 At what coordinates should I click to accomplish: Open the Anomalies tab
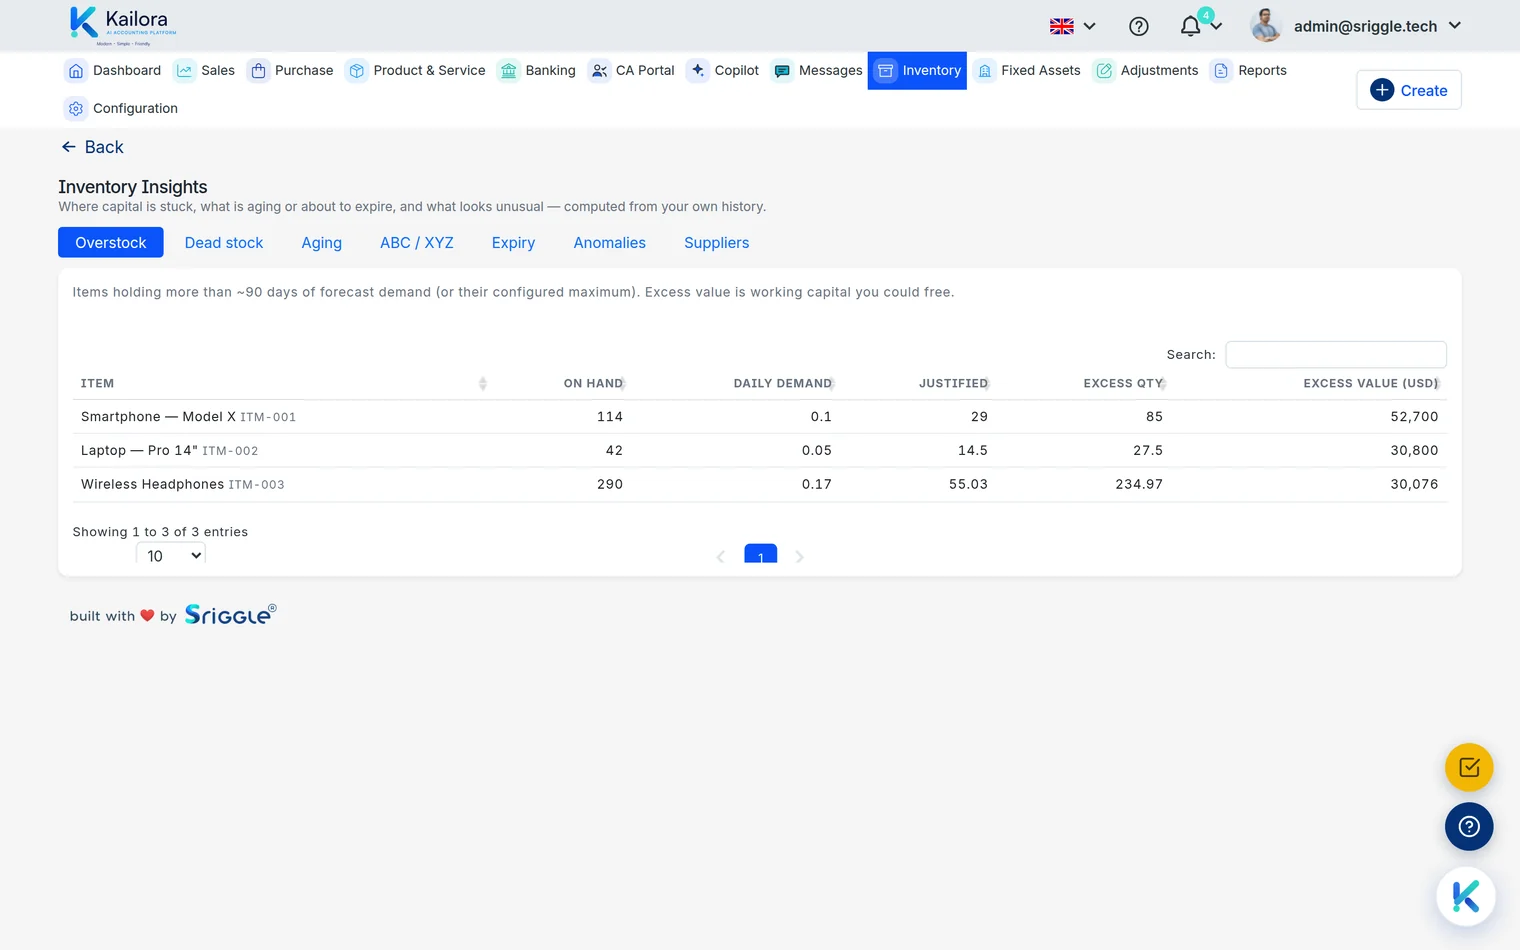click(x=610, y=243)
